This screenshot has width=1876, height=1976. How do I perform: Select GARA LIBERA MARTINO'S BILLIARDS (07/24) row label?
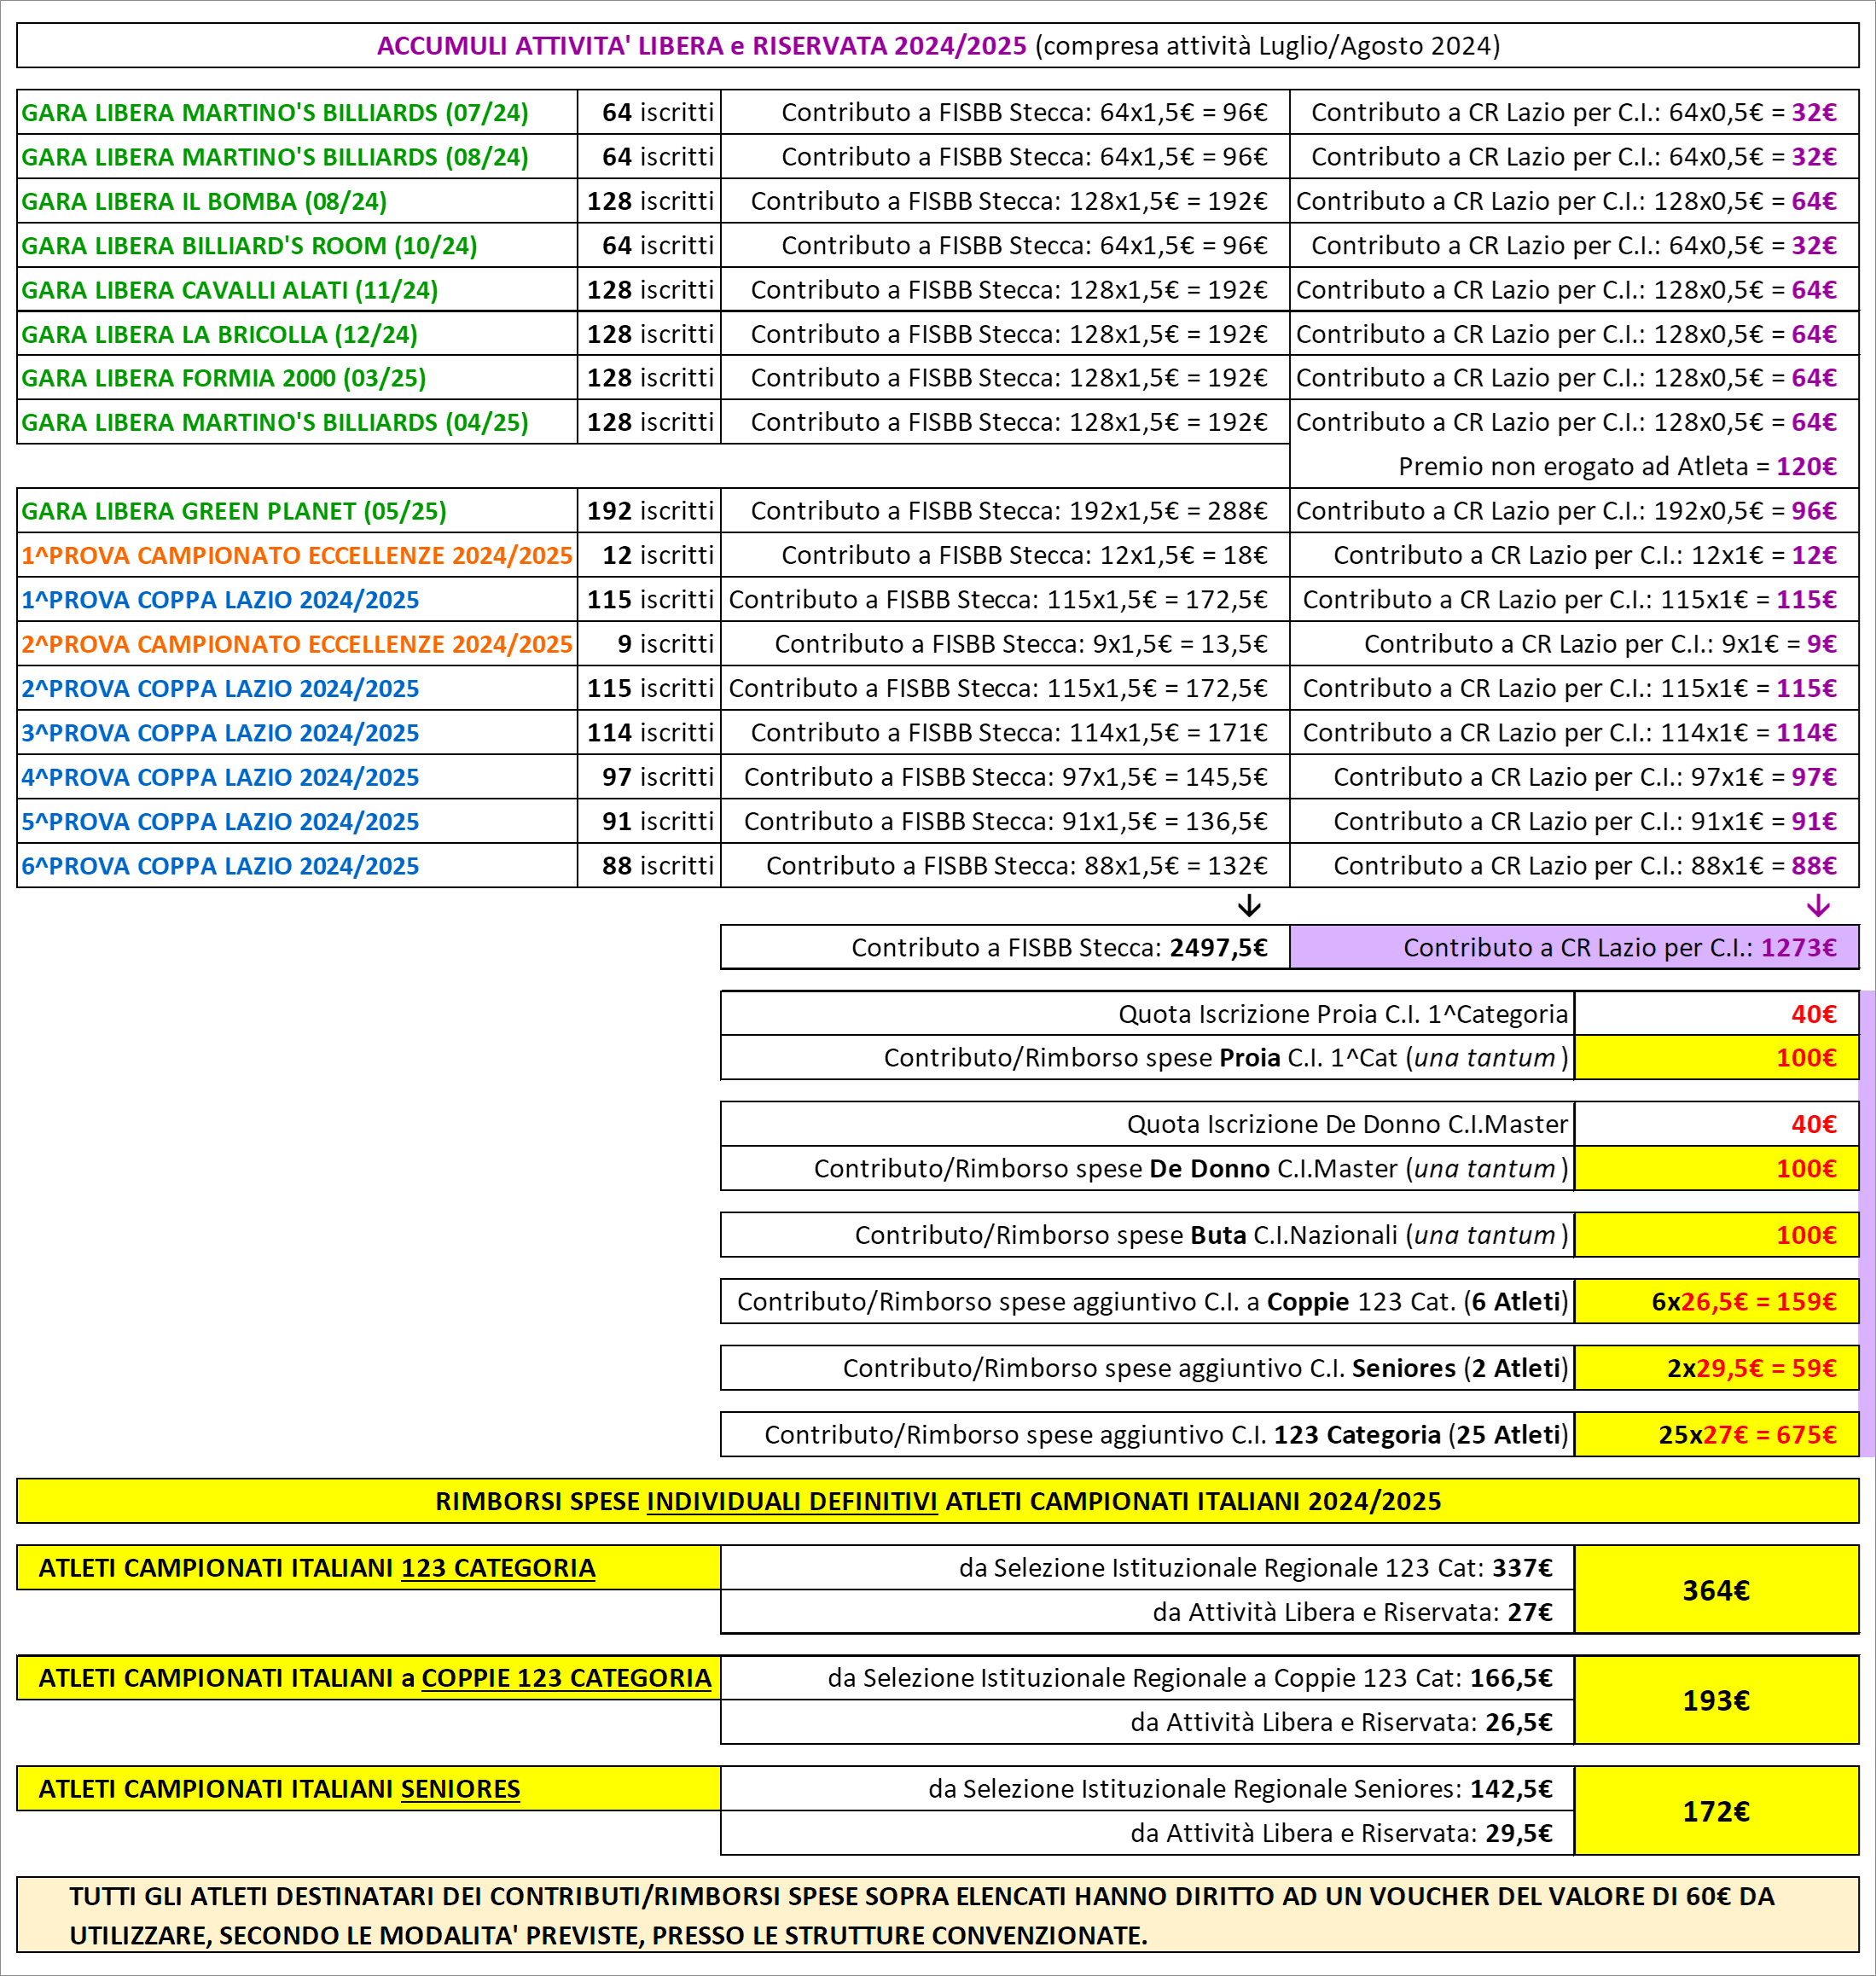275,113
